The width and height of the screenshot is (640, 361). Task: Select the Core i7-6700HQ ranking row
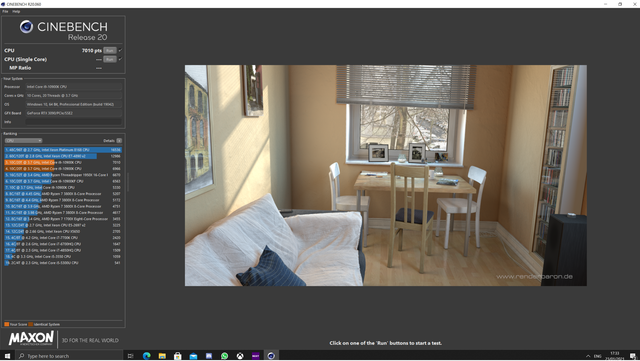coord(63,244)
